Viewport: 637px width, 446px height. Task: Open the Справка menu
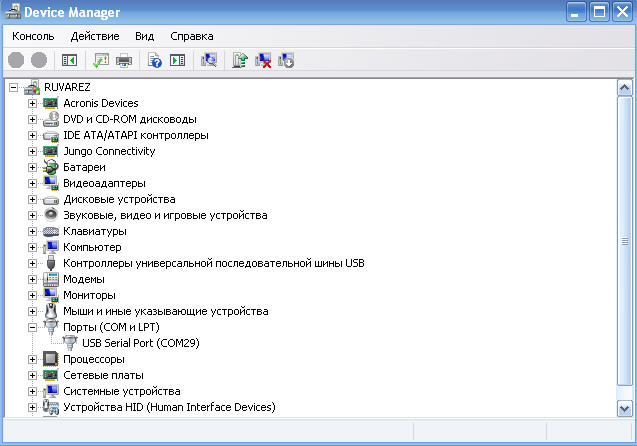192,36
